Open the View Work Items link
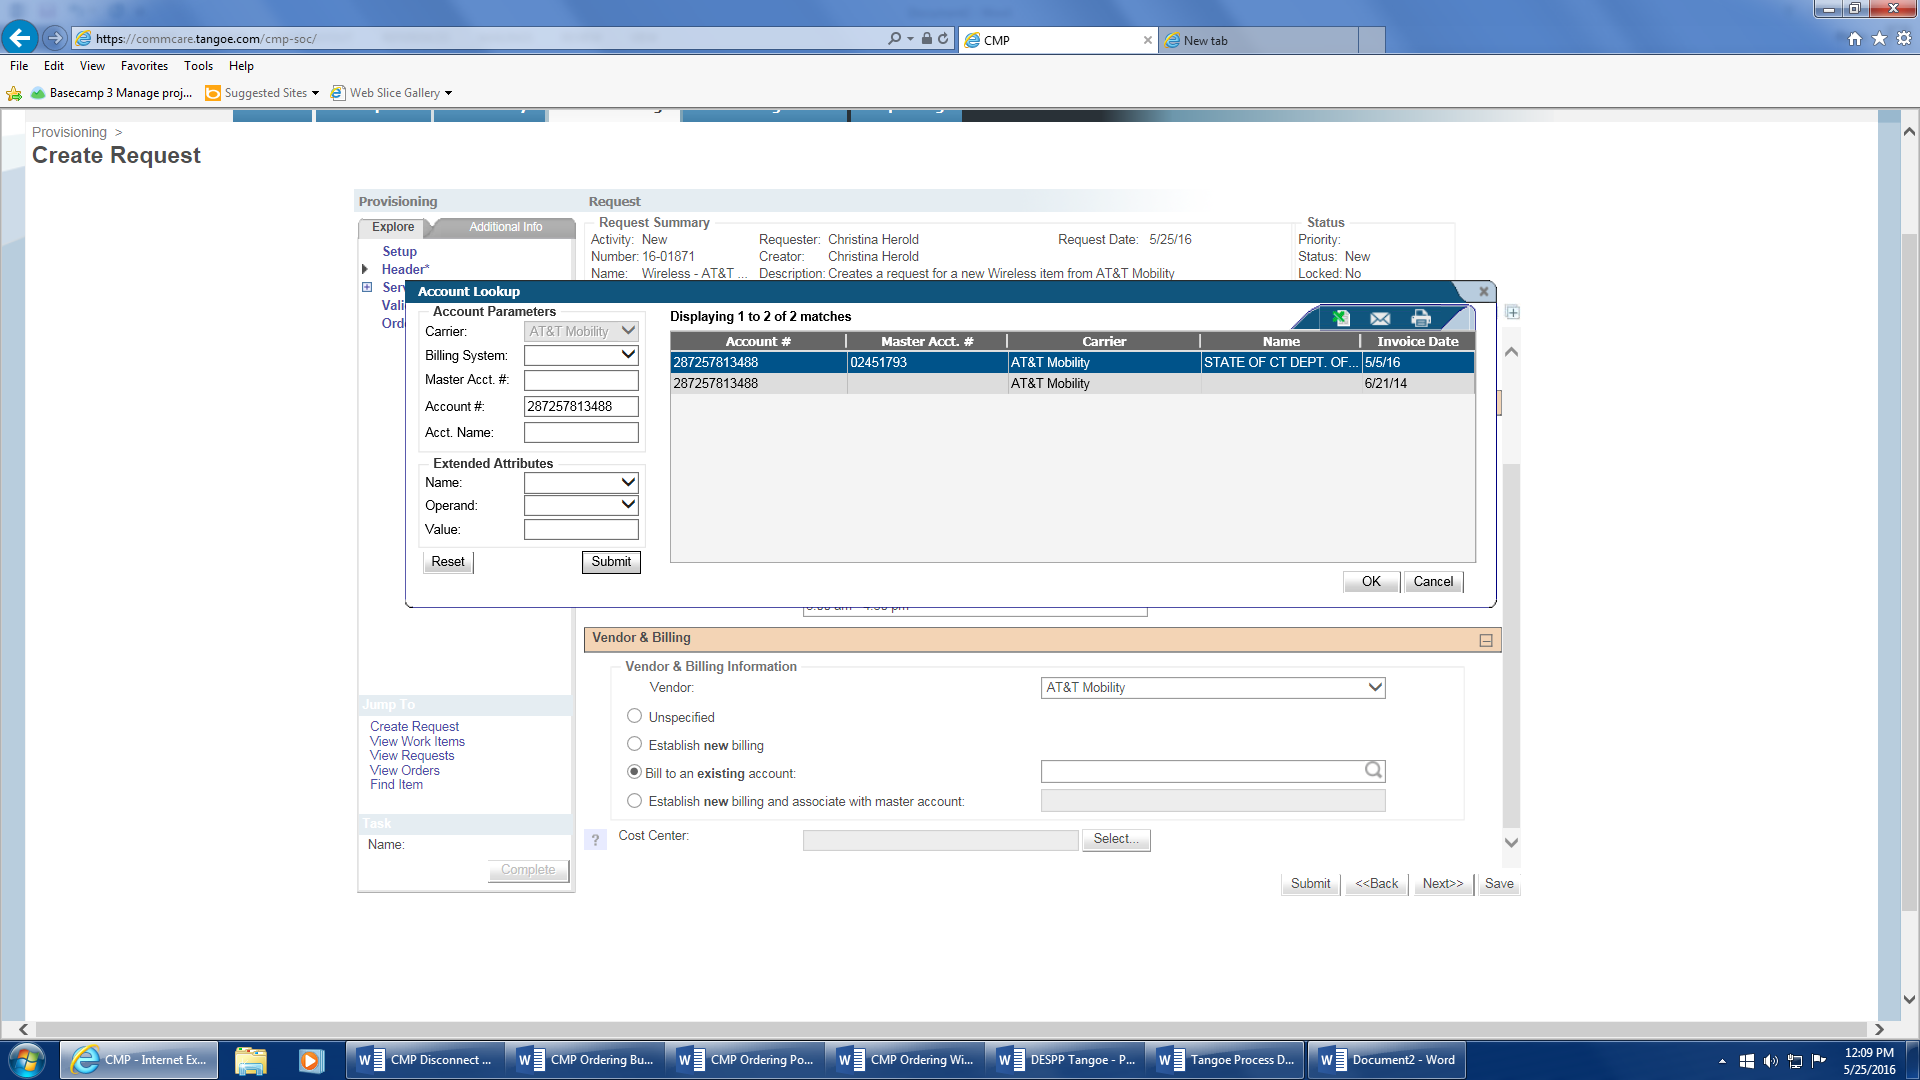The height and width of the screenshot is (1080, 1920). coord(417,741)
